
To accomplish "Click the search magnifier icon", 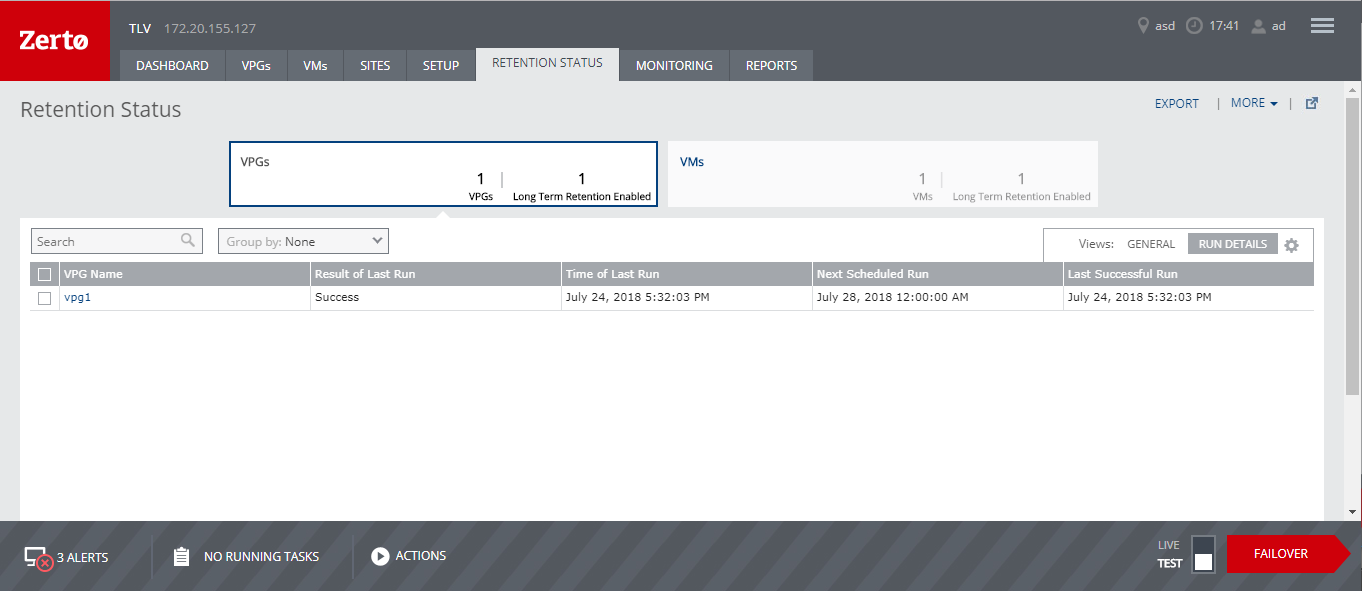I will pyautogui.click(x=188, y=240).
